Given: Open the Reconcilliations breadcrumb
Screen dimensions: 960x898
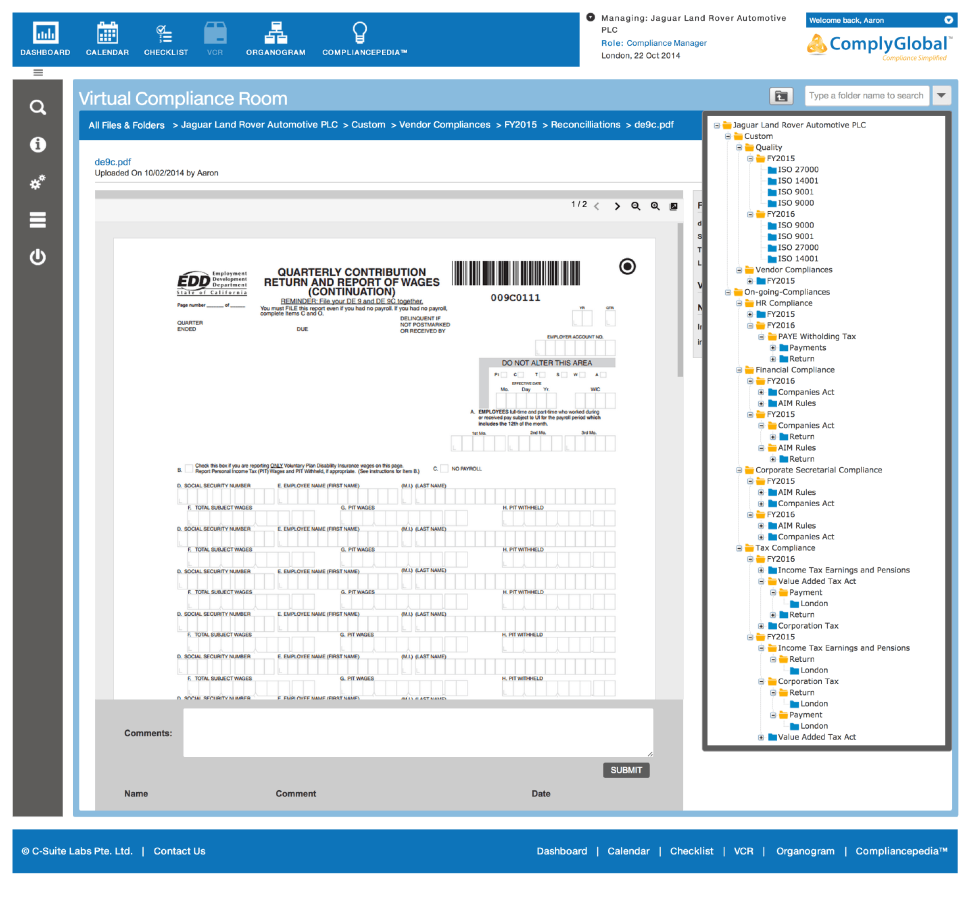Looking at the screenshot, I should point(585,124).
